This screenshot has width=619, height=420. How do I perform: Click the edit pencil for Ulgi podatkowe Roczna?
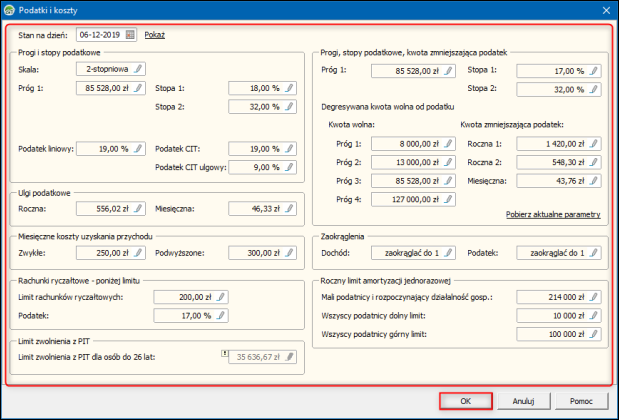138,209
